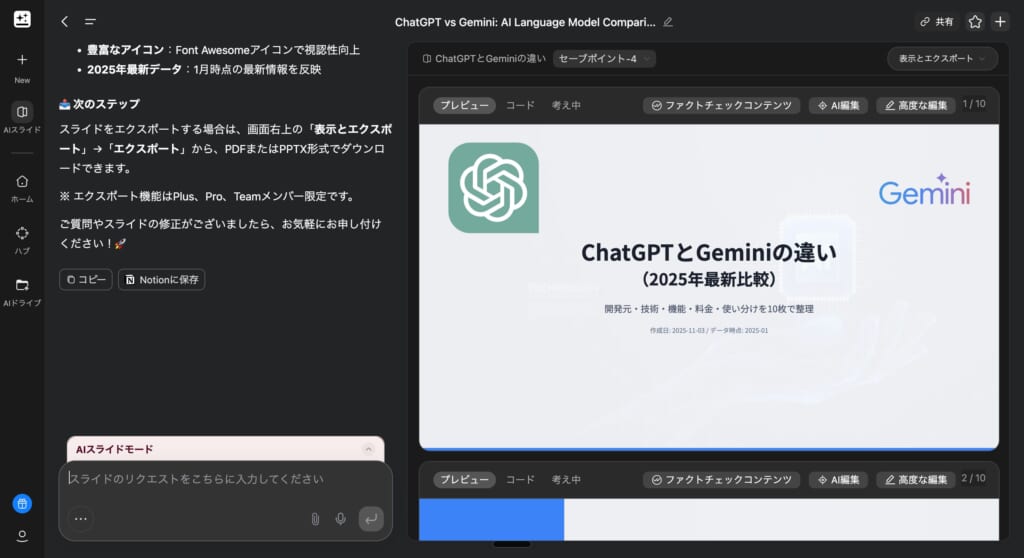1024x558 pixels.
Task: Switch to the 考え中 tab on slide 2
Action: [566, 480]
